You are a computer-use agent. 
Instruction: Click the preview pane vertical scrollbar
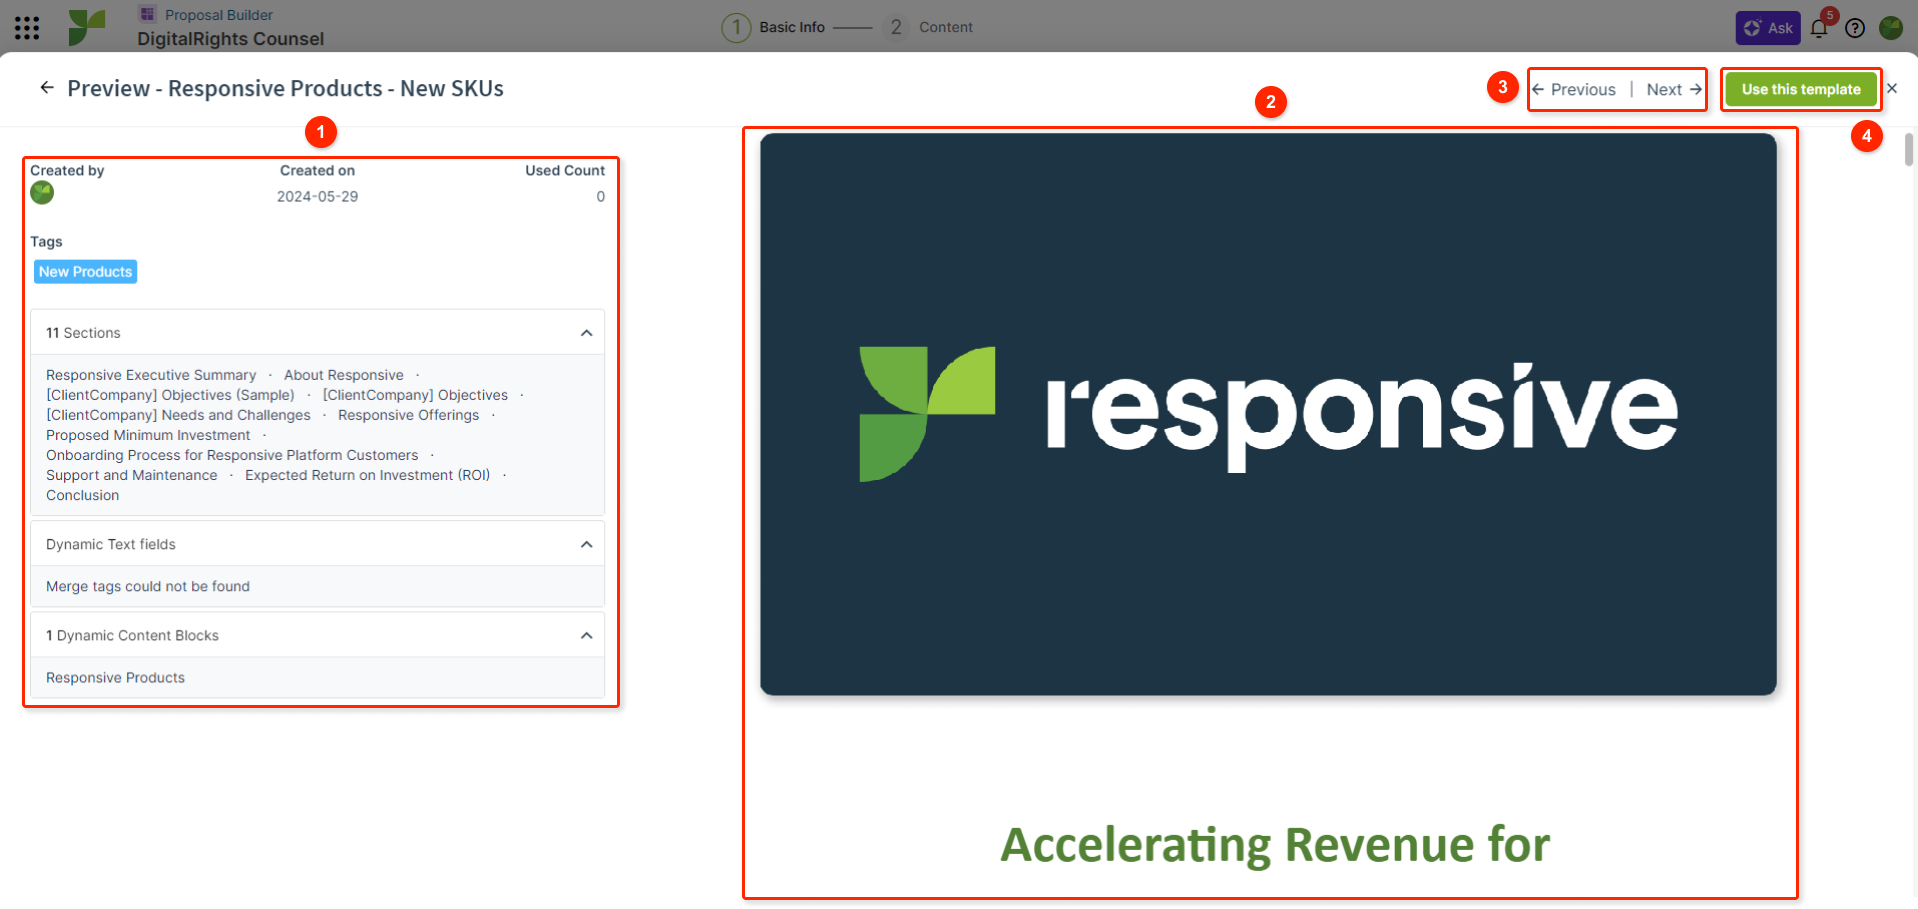tap(1909, 149)
